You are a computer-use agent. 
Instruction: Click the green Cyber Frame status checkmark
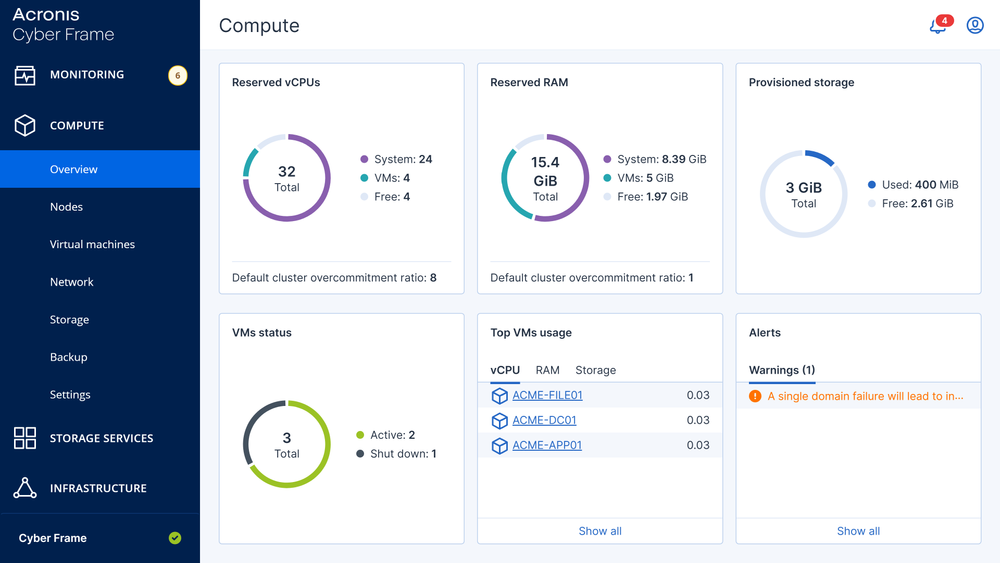[x=175, y=538]
